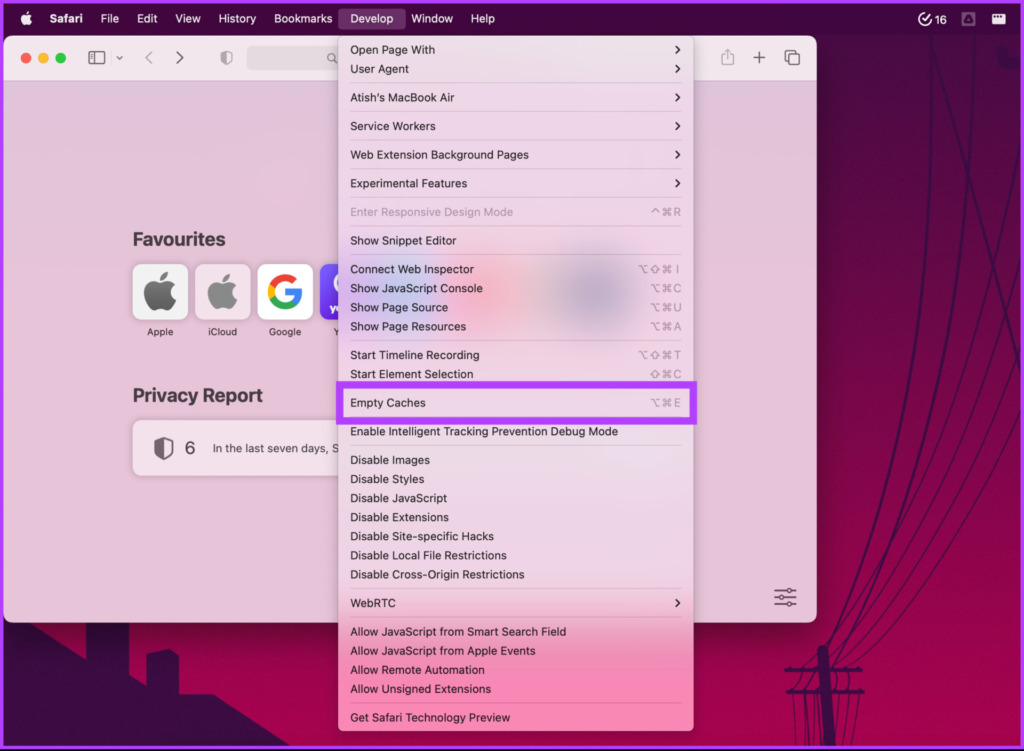
Task: Expand the User Agent submenu
Action: coord(515,69)
